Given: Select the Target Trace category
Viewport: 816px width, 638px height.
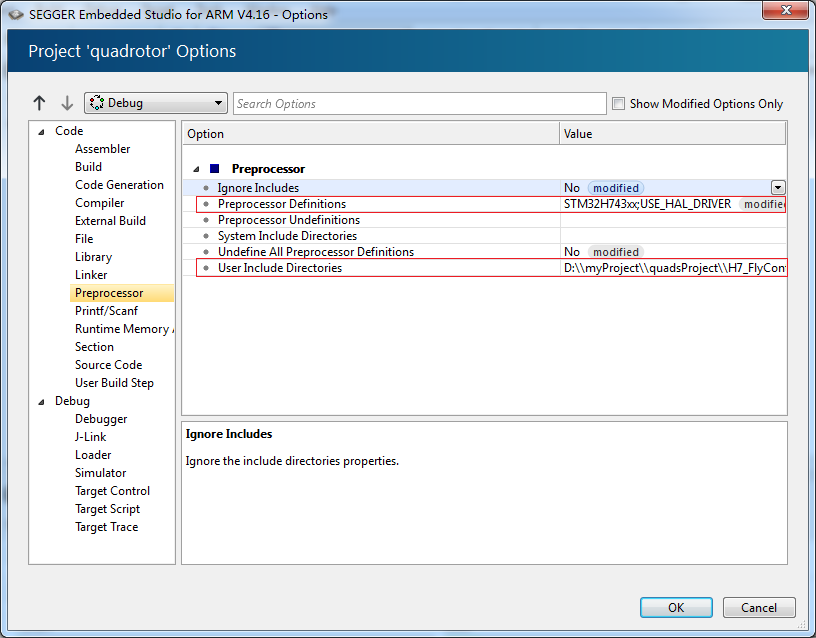Looking at the screenshot, I should pyautogui.click(x=107, y=527).
